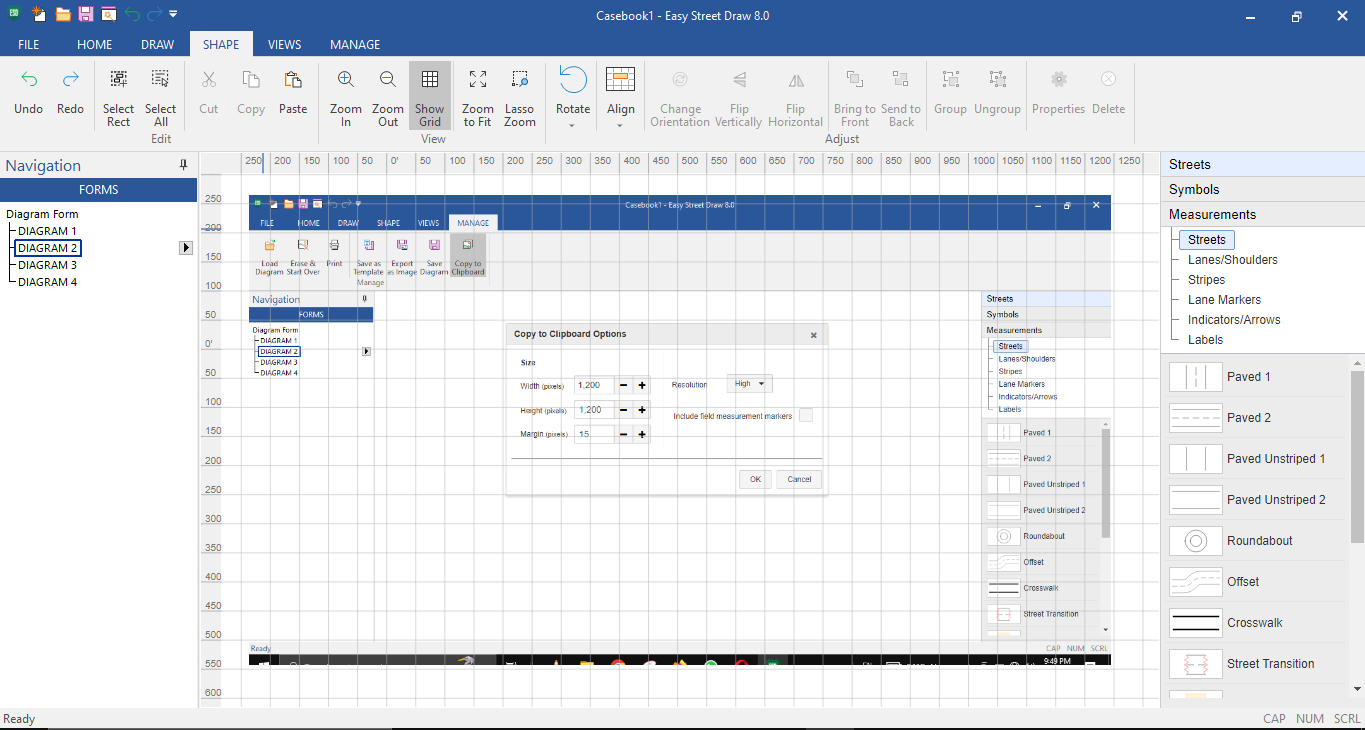The width and height of the screenshot is (1365, 730).
Task: Click Send to Back
Action: pyautogui.click(x=901, y=98)
